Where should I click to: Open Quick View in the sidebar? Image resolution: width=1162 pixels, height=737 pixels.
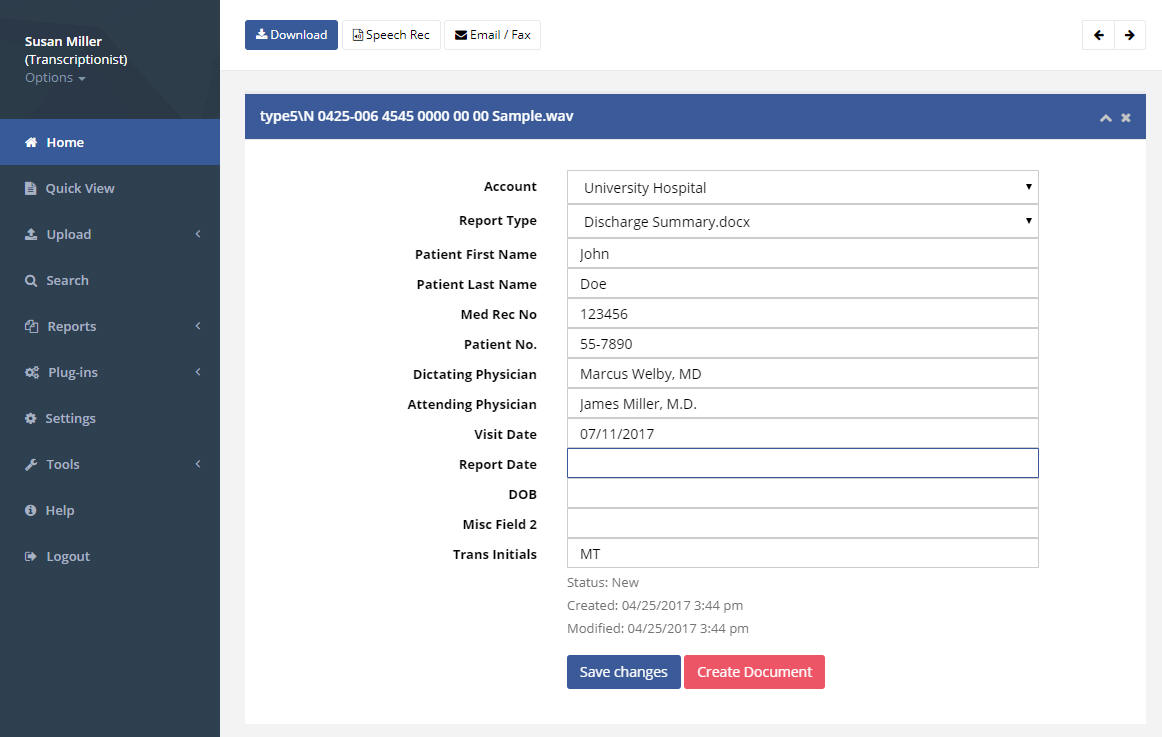click(110, 188)
